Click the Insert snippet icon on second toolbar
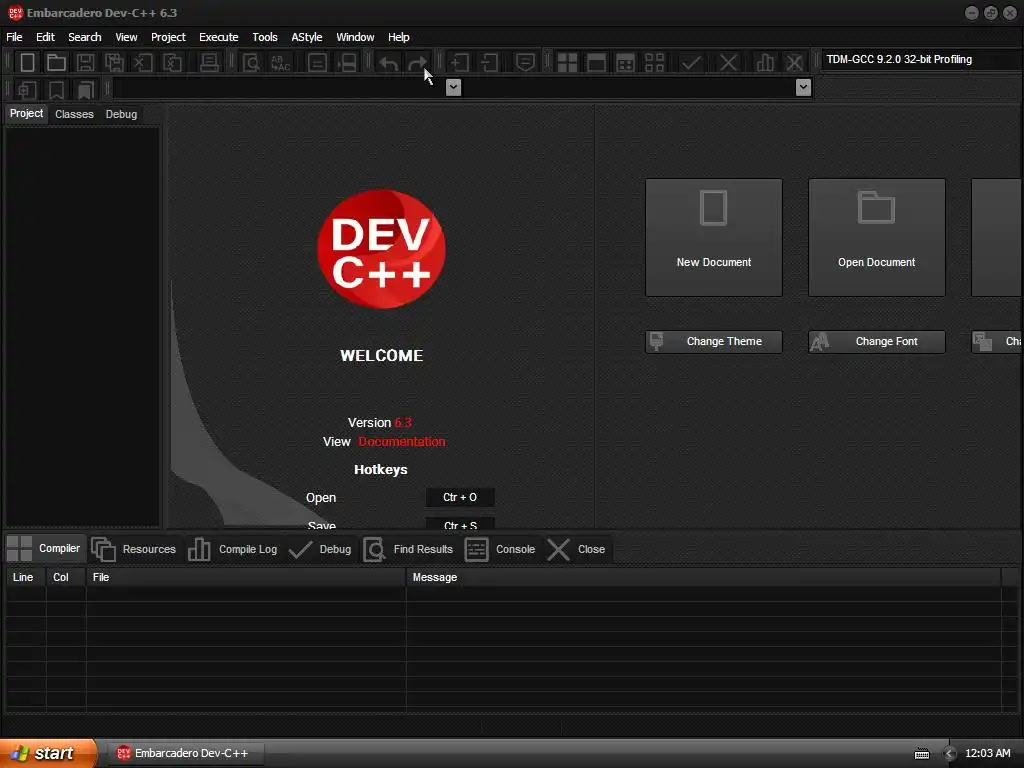 [27, 89]
